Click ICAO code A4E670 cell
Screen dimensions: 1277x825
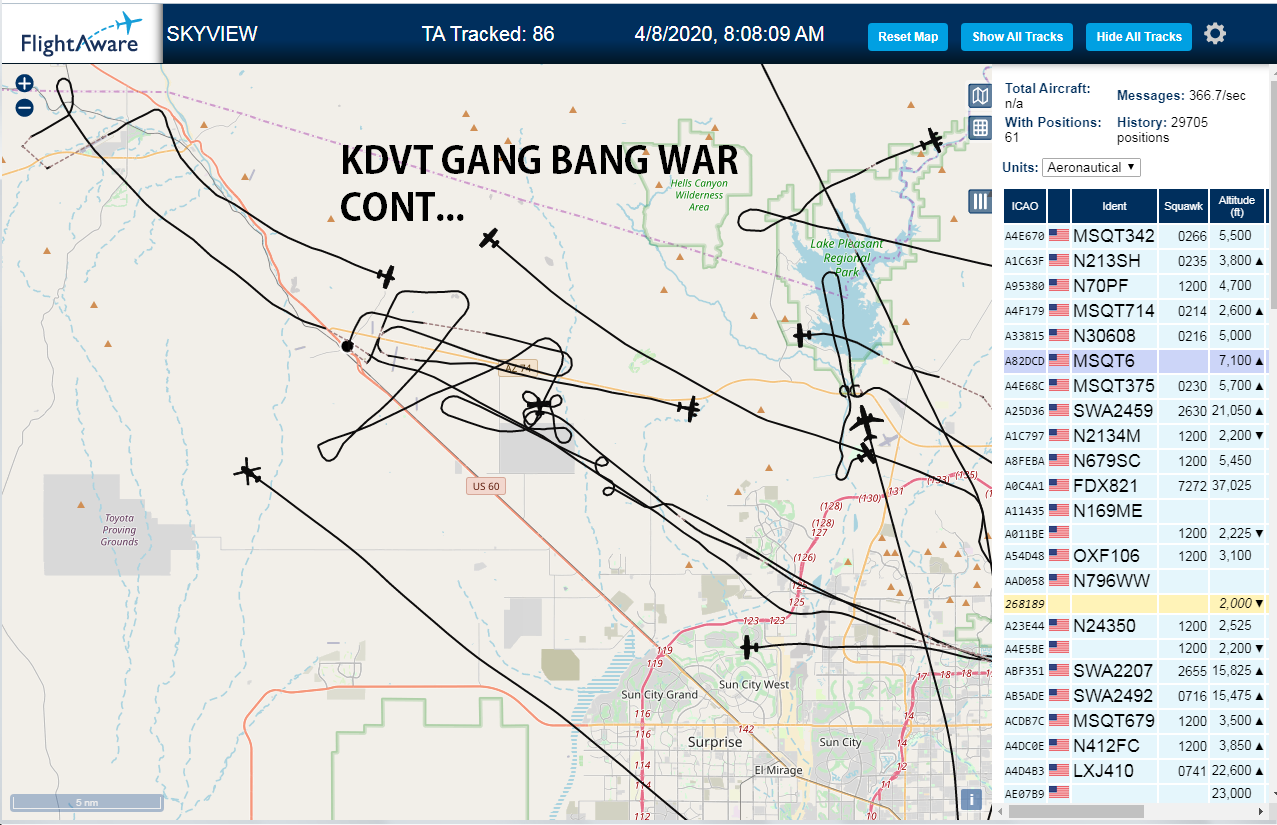pyautogui.click(x=1024, y=236)
